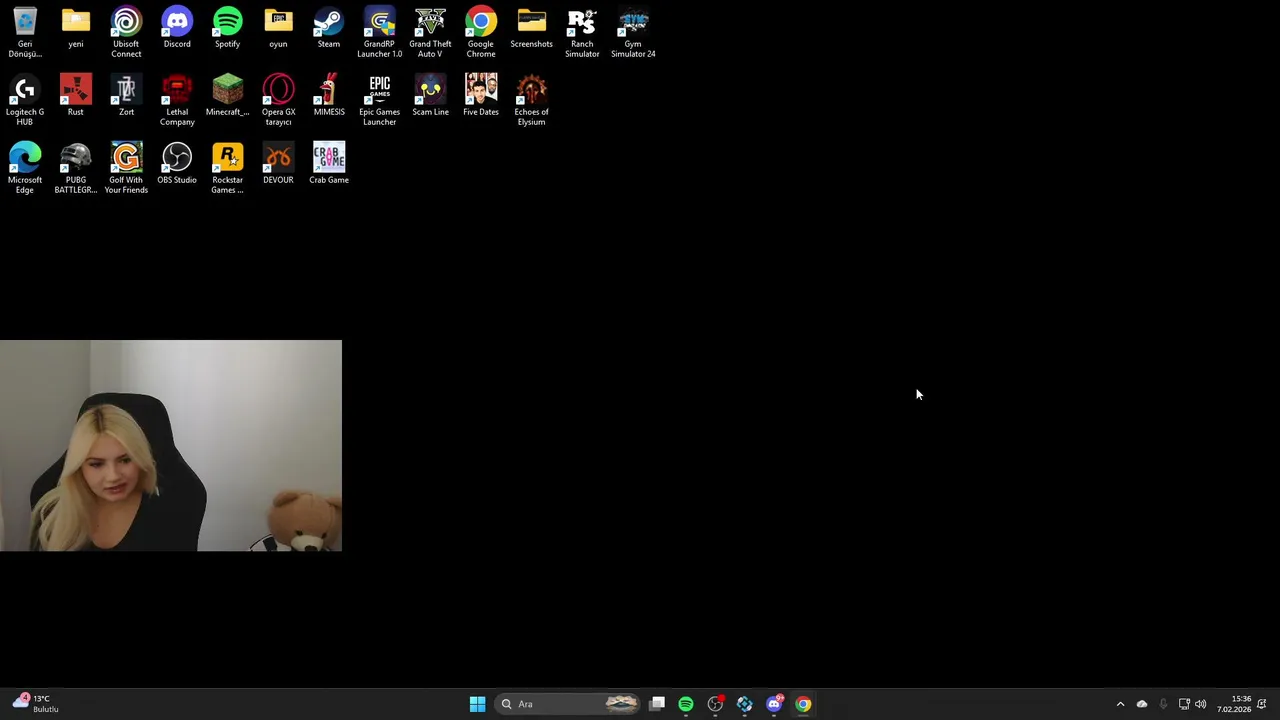This screenshot has height=720, width=1280.
Task: Open the notification bell in tray
Action: point(1262,704)
